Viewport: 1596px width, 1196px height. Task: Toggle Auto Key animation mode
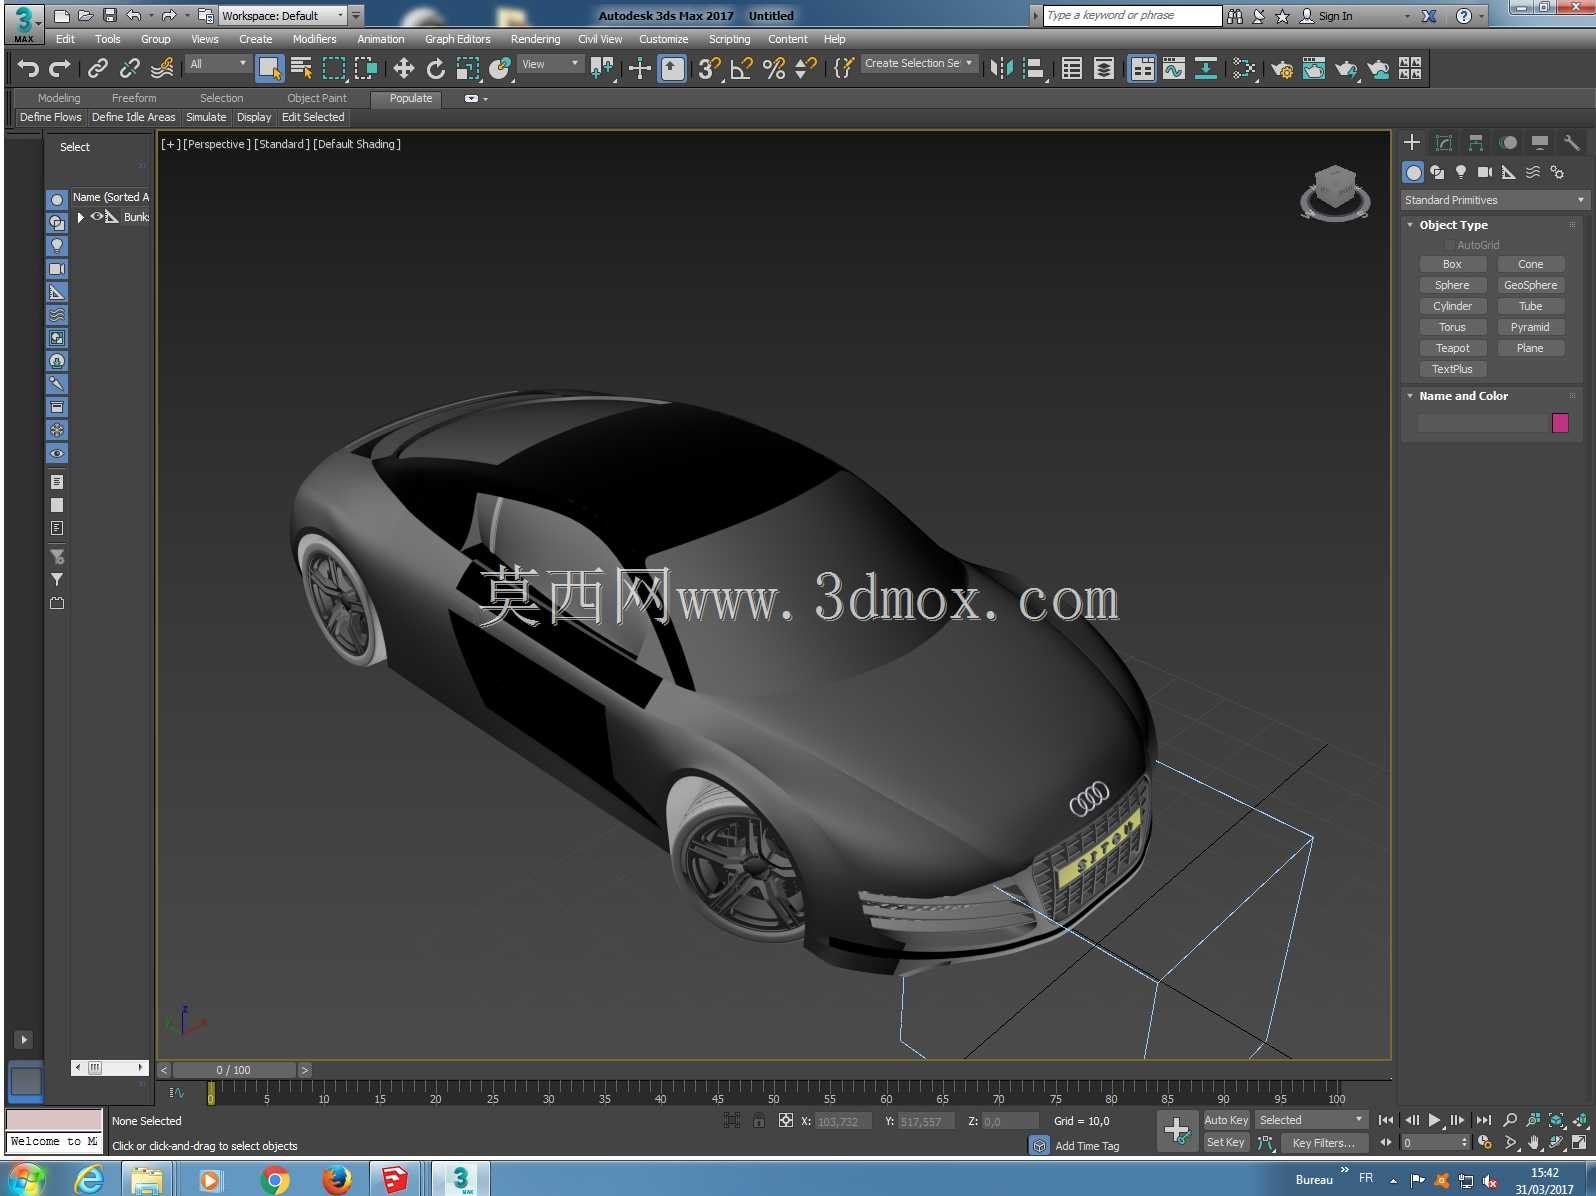tap(1226, 1120)
